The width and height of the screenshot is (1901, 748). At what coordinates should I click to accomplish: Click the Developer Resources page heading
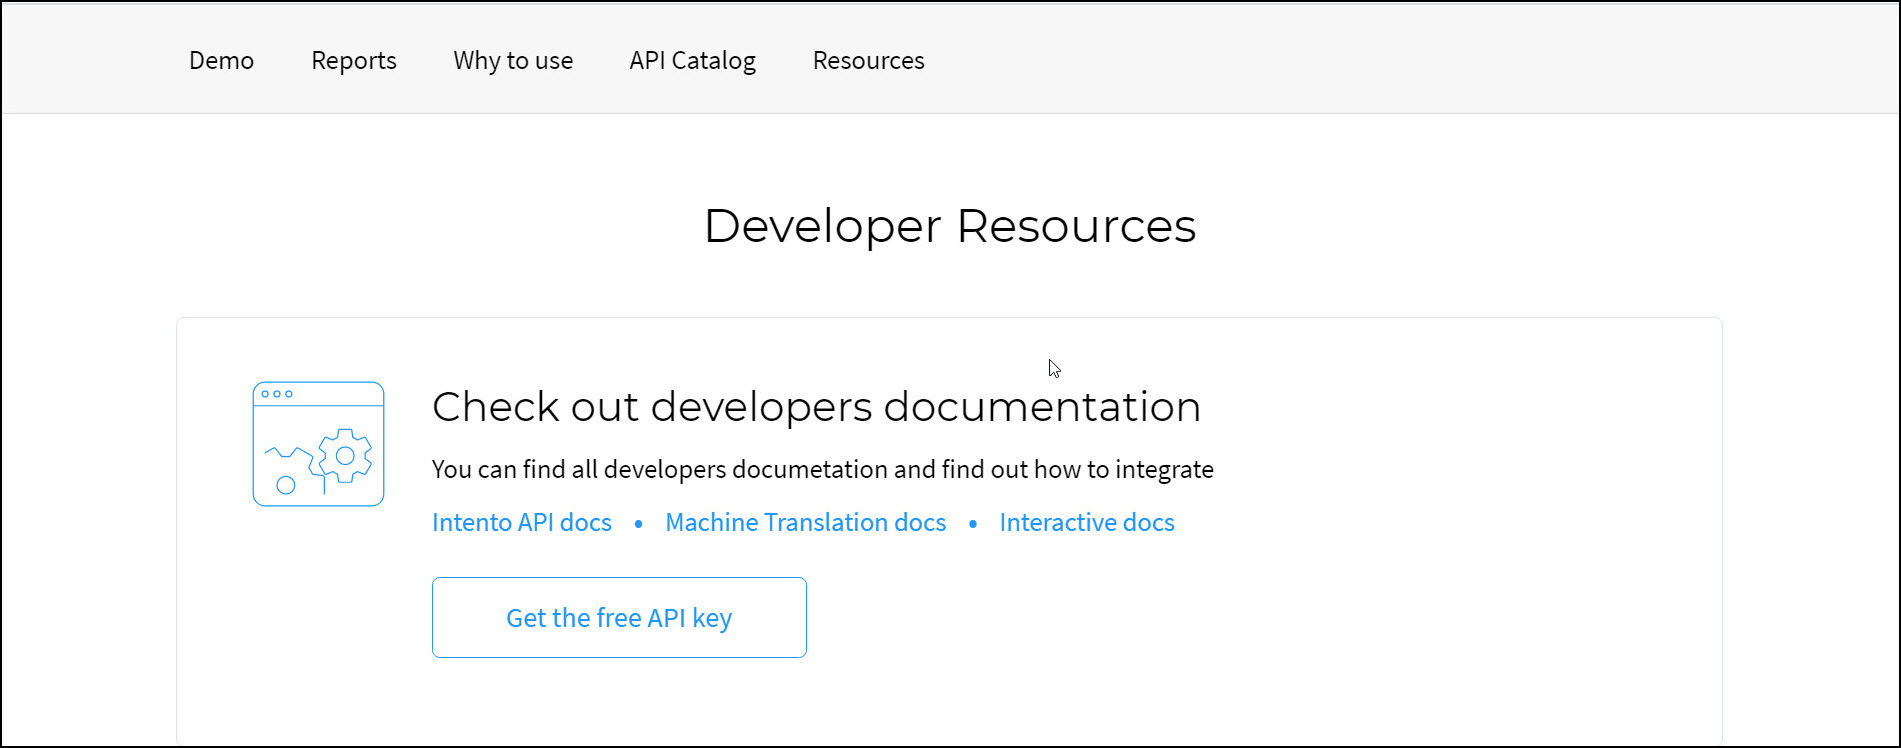[x=949, y=226]
